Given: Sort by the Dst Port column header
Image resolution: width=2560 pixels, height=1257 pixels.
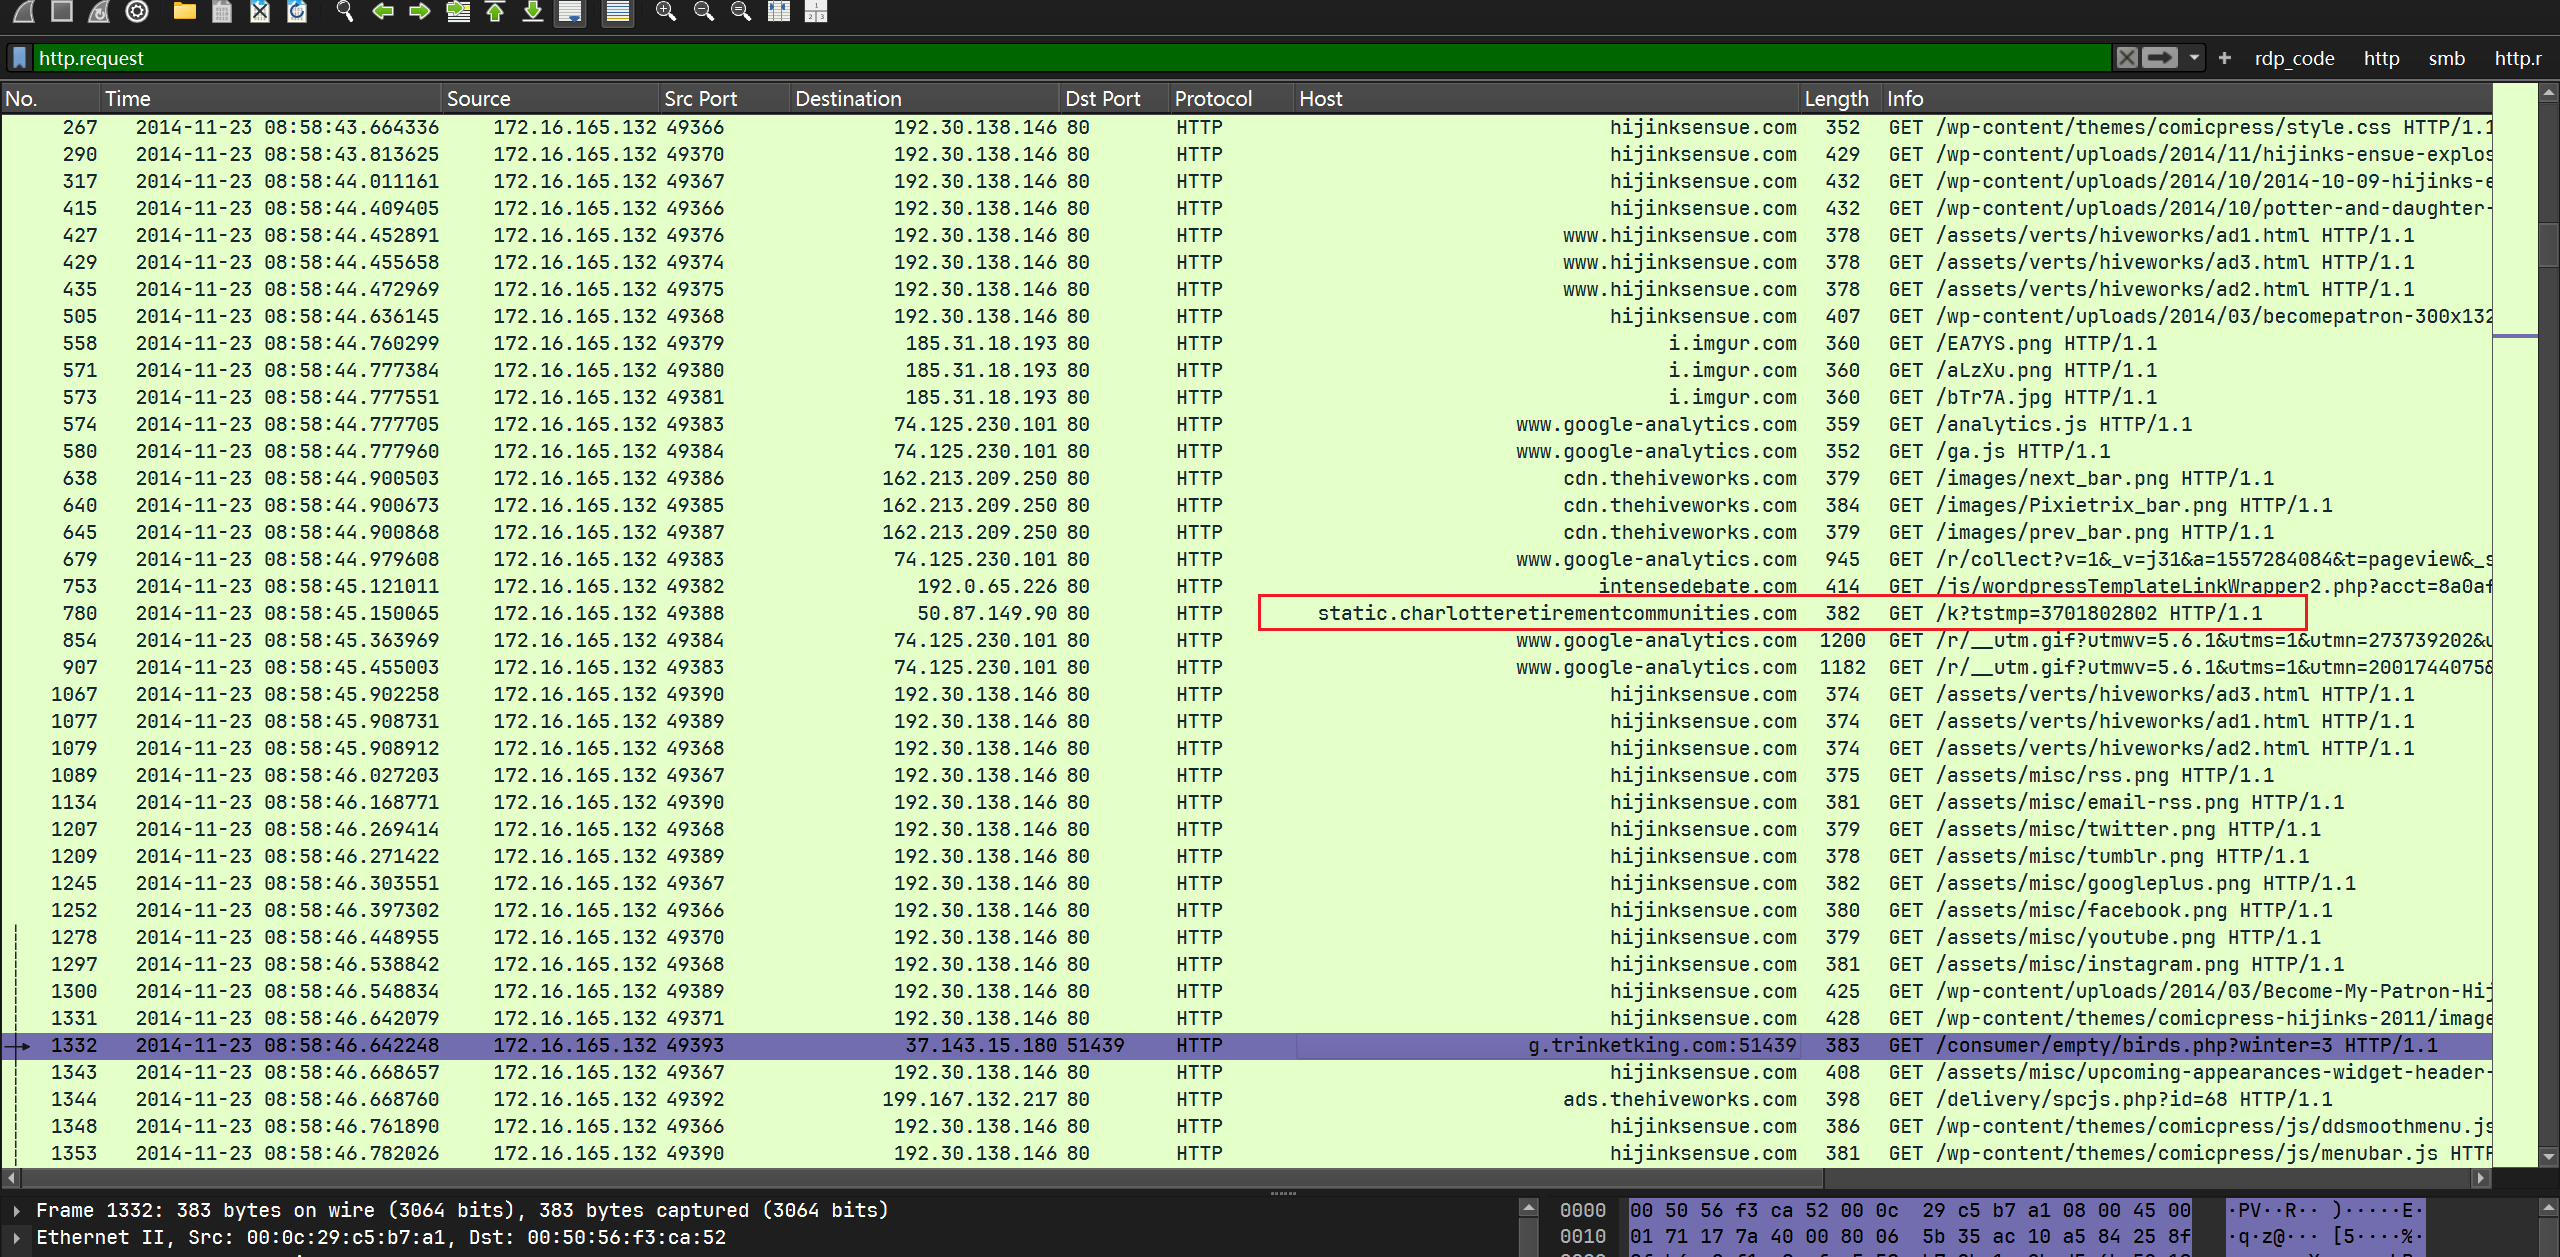Looking at the screenshot, I should 1114,98.
